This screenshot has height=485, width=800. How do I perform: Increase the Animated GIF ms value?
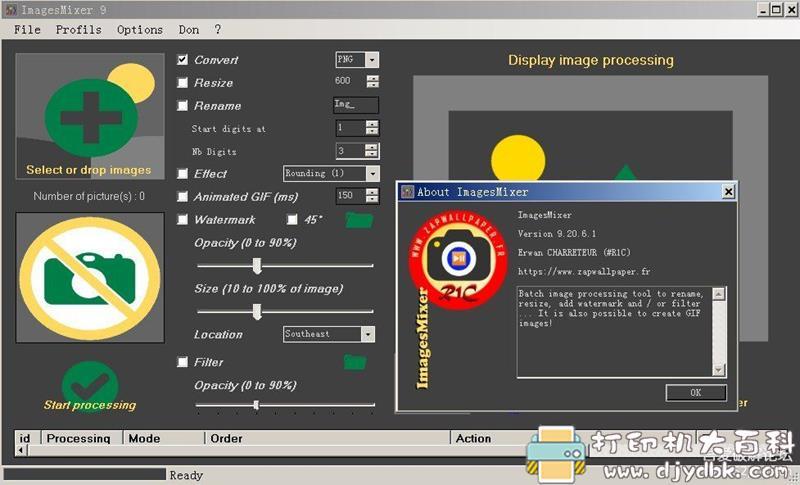[x=372, y=192]
